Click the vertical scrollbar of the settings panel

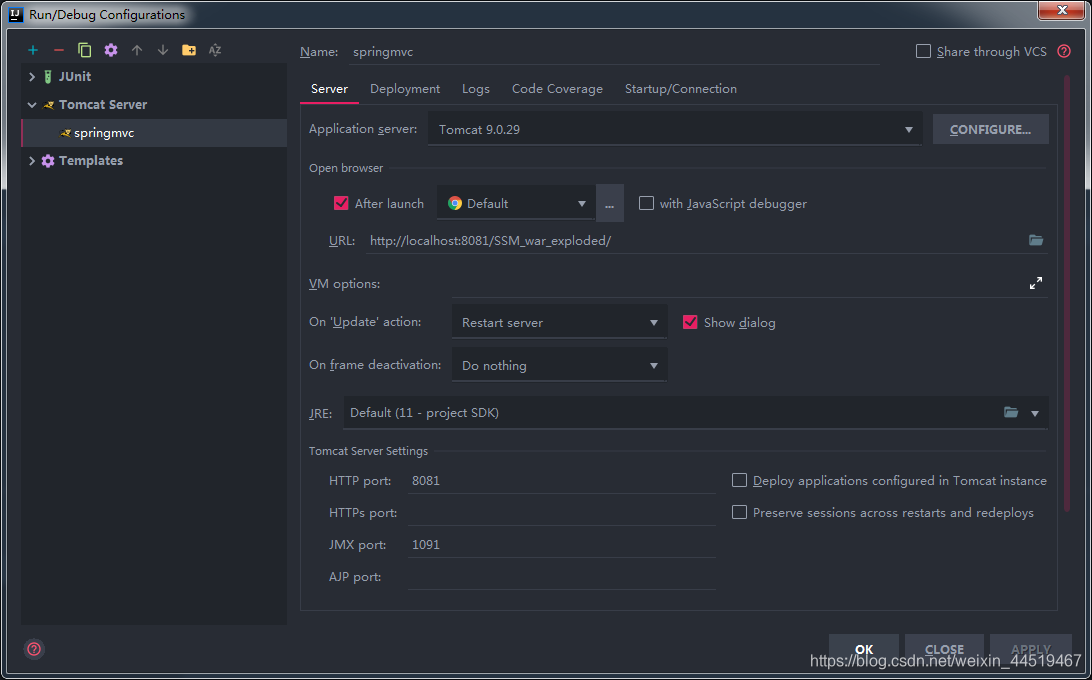coord(1067,293)
